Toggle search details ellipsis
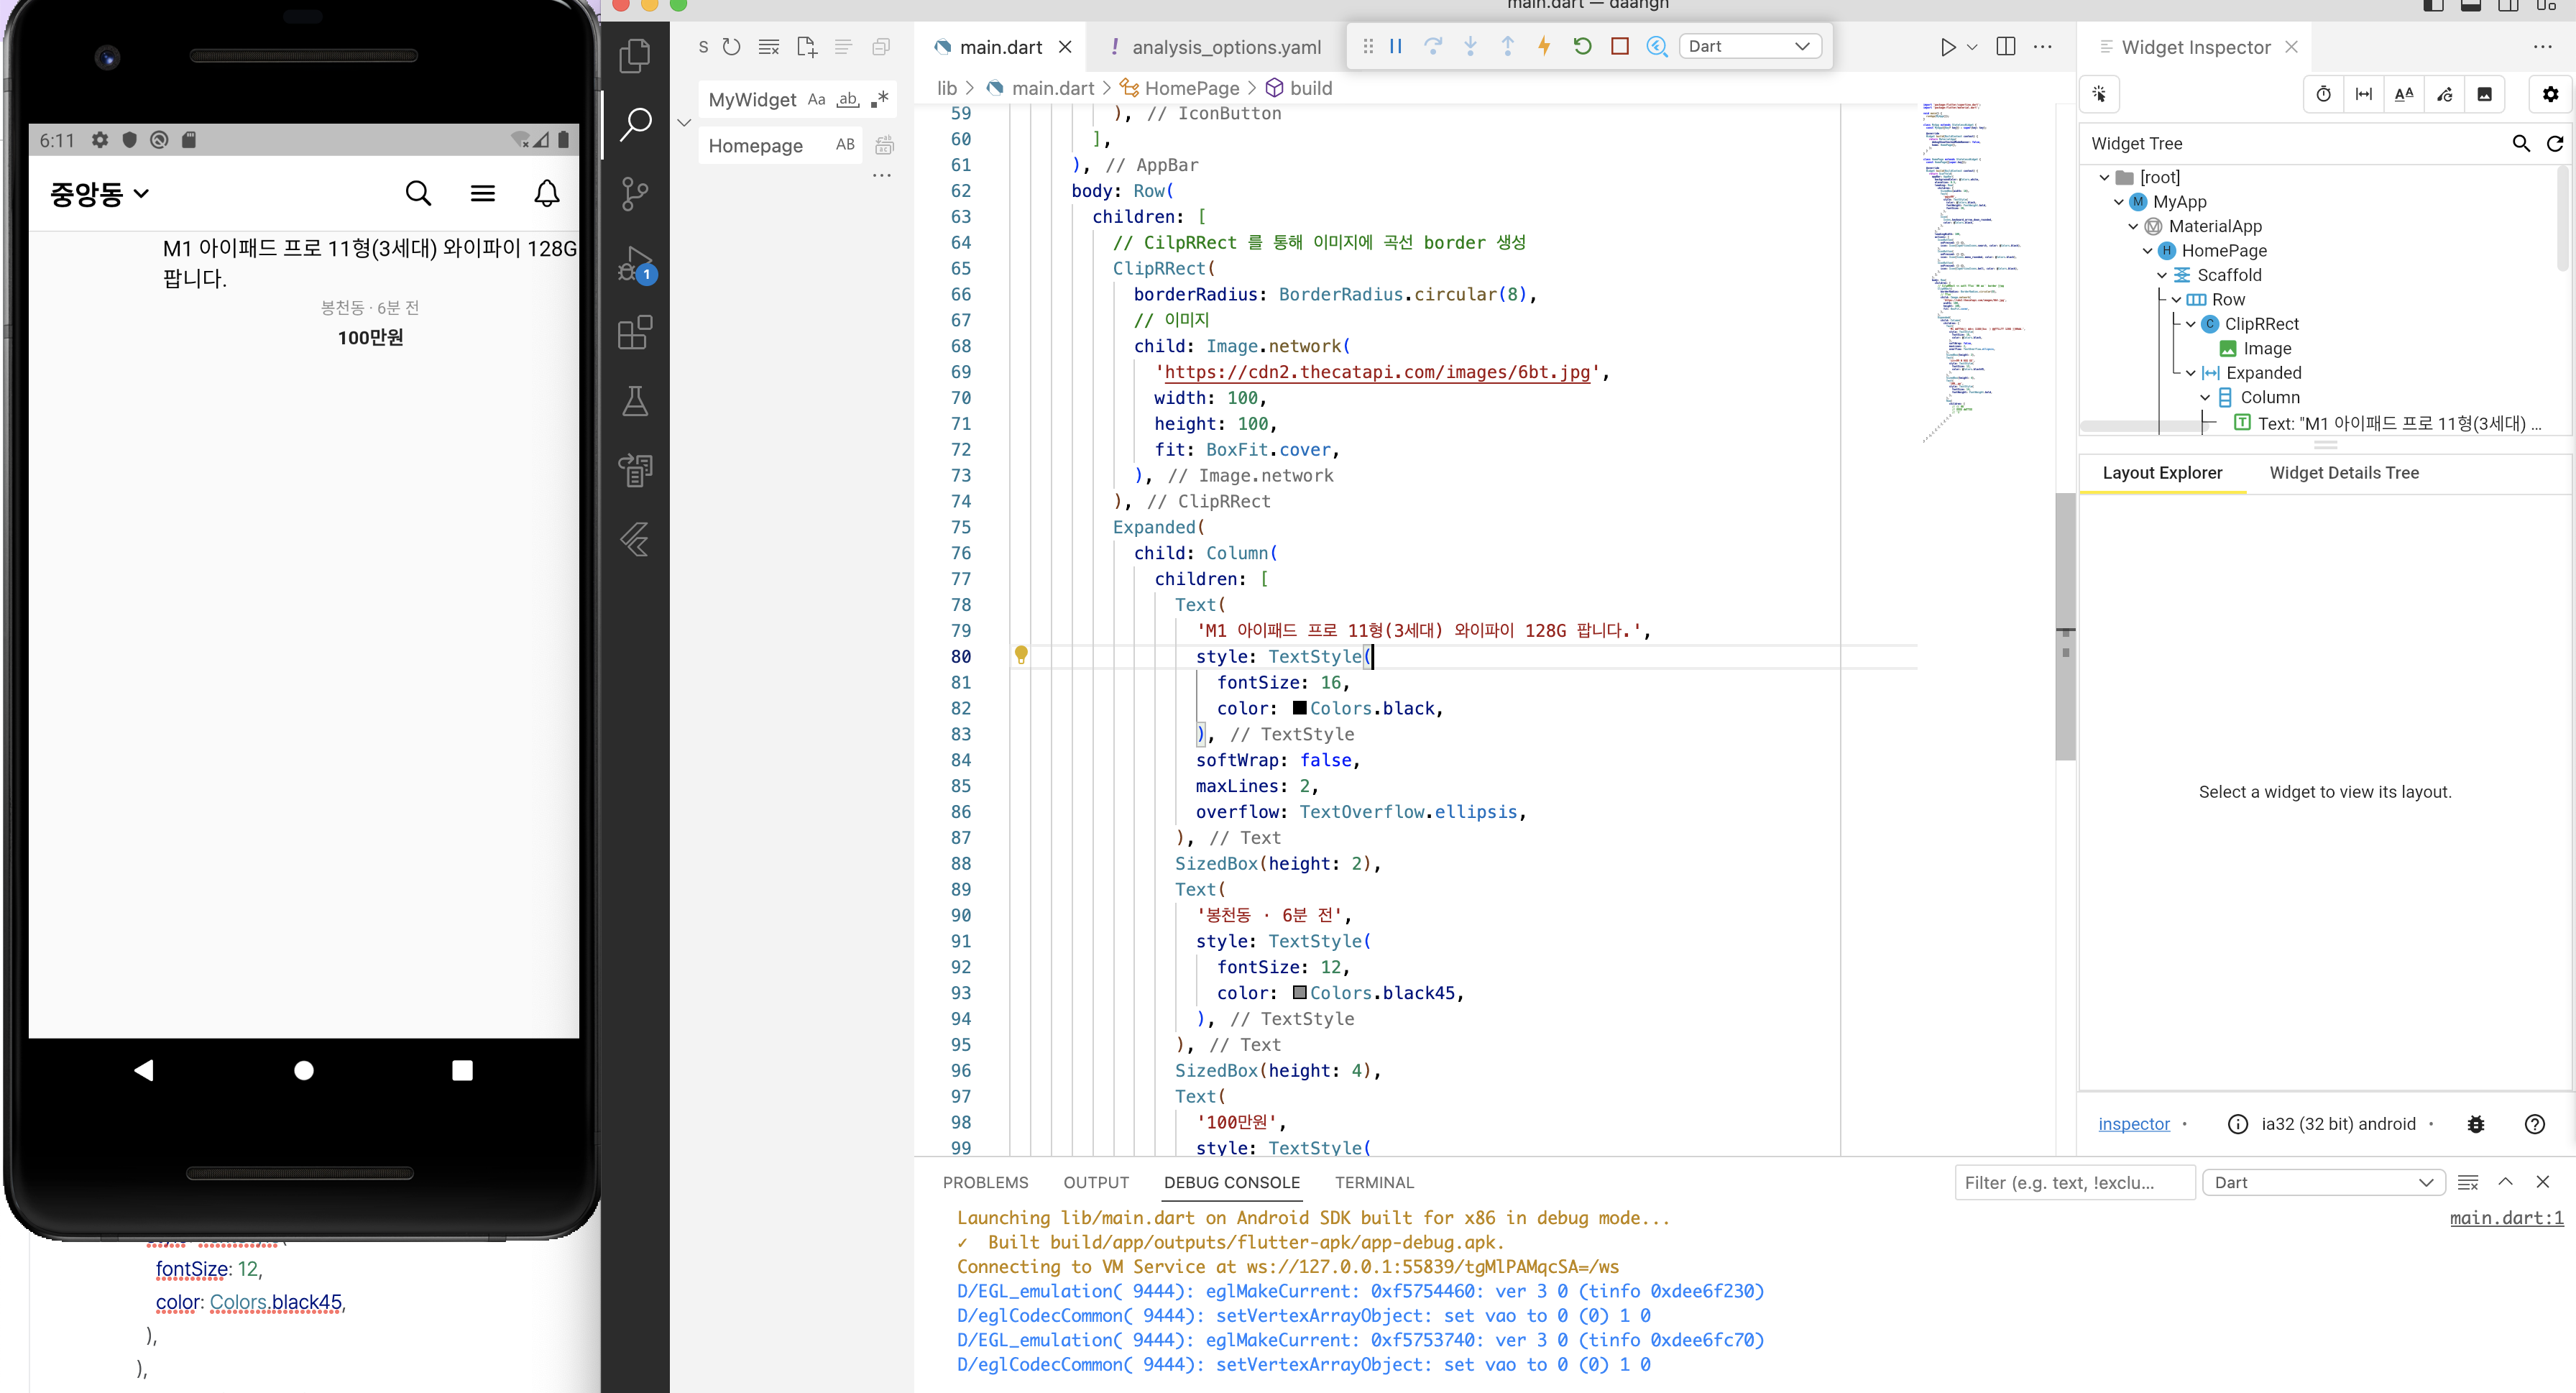The image size is (2576, 1393). (881, 175)
